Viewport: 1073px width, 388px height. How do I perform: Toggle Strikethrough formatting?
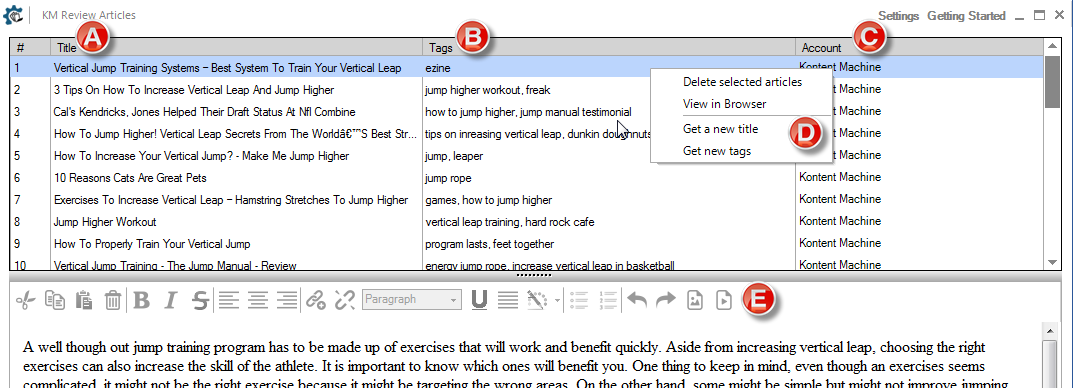tap(200, 300)
